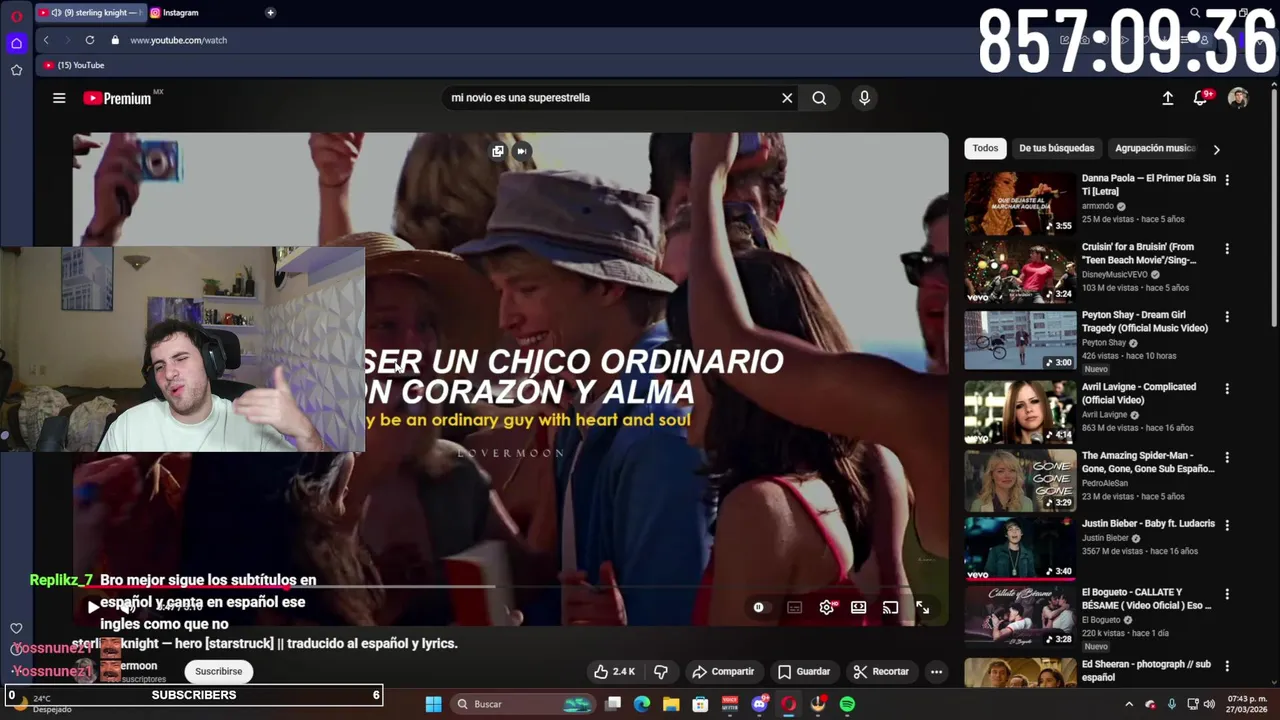Screen dimensions: 1280x720
Task: Open Microsoft Store from the taskbar
Action: 700,704
